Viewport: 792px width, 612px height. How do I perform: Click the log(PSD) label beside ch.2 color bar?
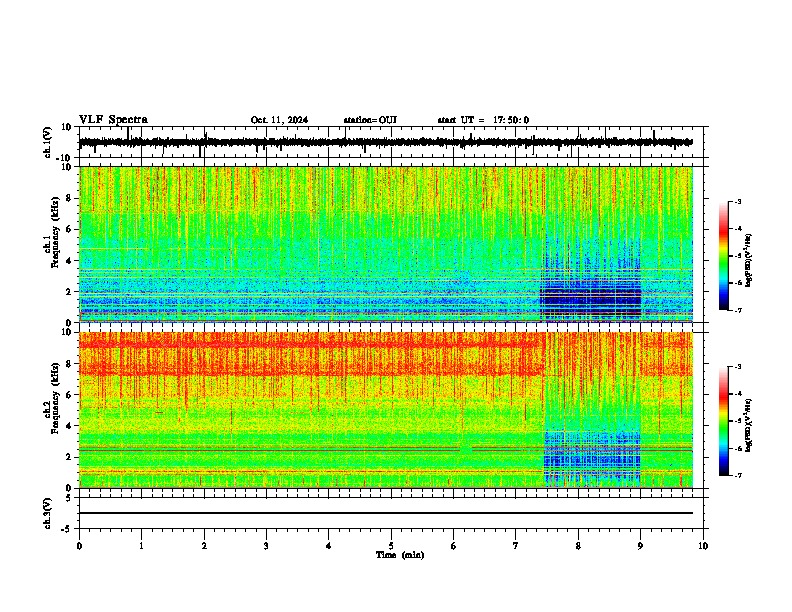click(x=749, y=425)
